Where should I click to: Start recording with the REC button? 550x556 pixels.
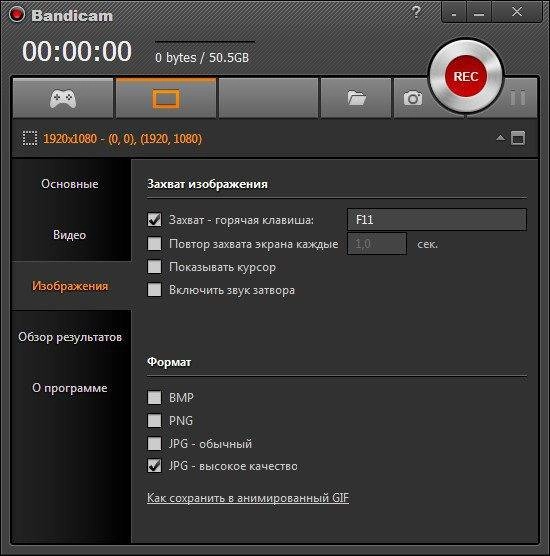point(466,76)
